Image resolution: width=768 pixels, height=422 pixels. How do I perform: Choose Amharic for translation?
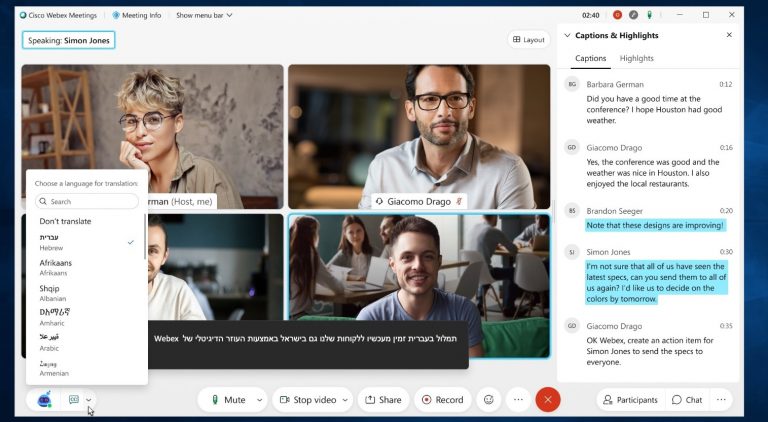[86, 317]
